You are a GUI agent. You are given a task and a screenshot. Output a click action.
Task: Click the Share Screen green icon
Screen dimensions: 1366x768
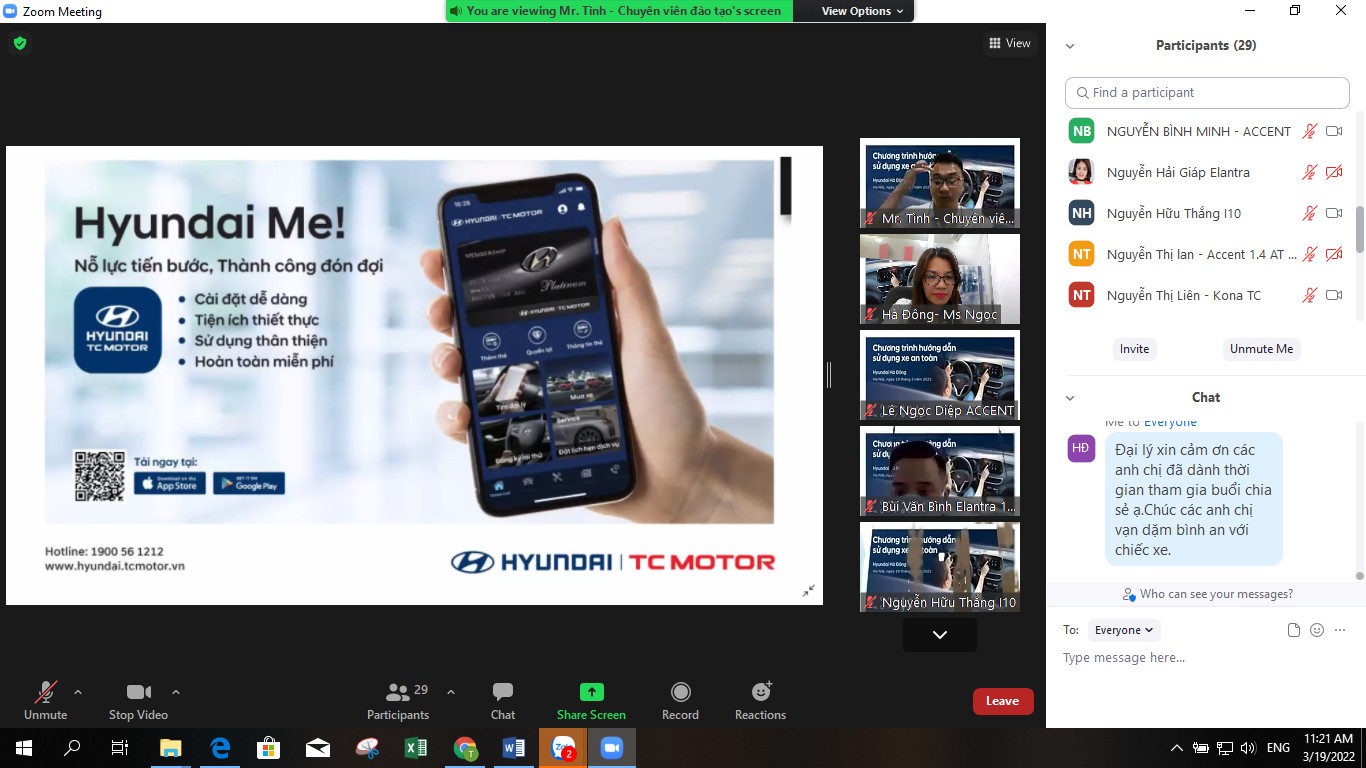click(592, 692)
